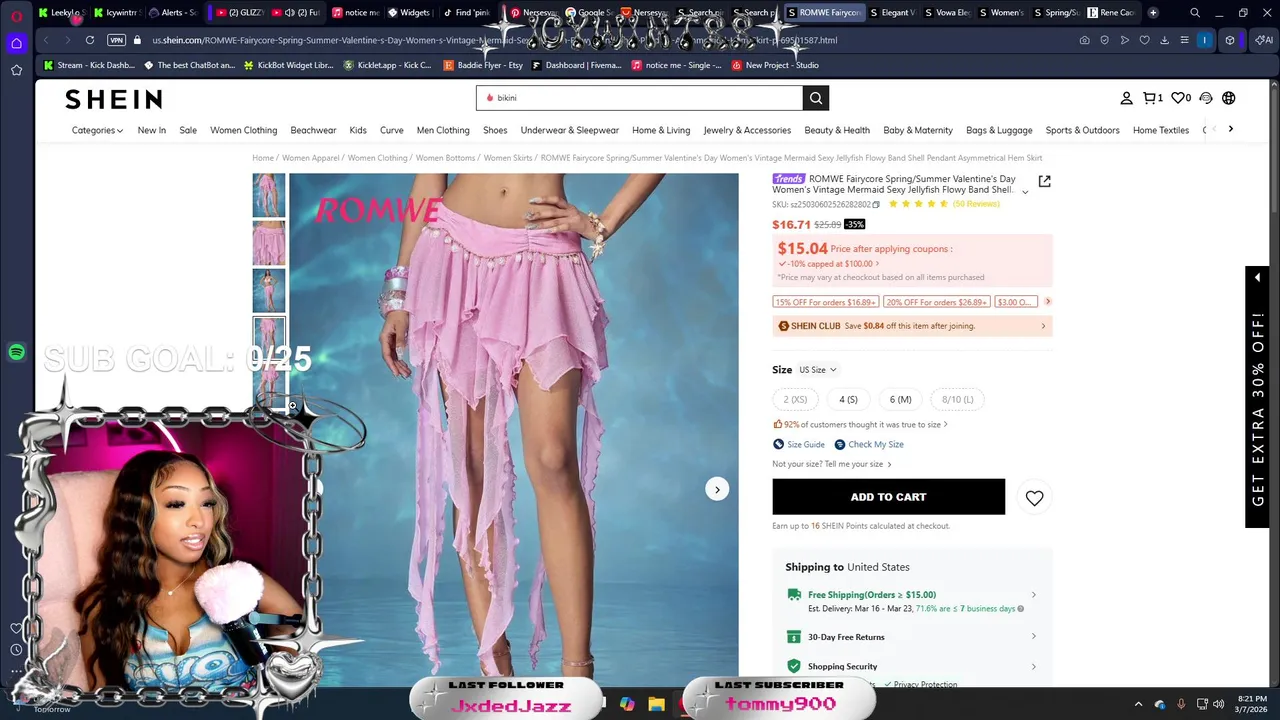Open Tell me your size link
This screenshot has width=1280, height=720.
click(x=856, y=464)
